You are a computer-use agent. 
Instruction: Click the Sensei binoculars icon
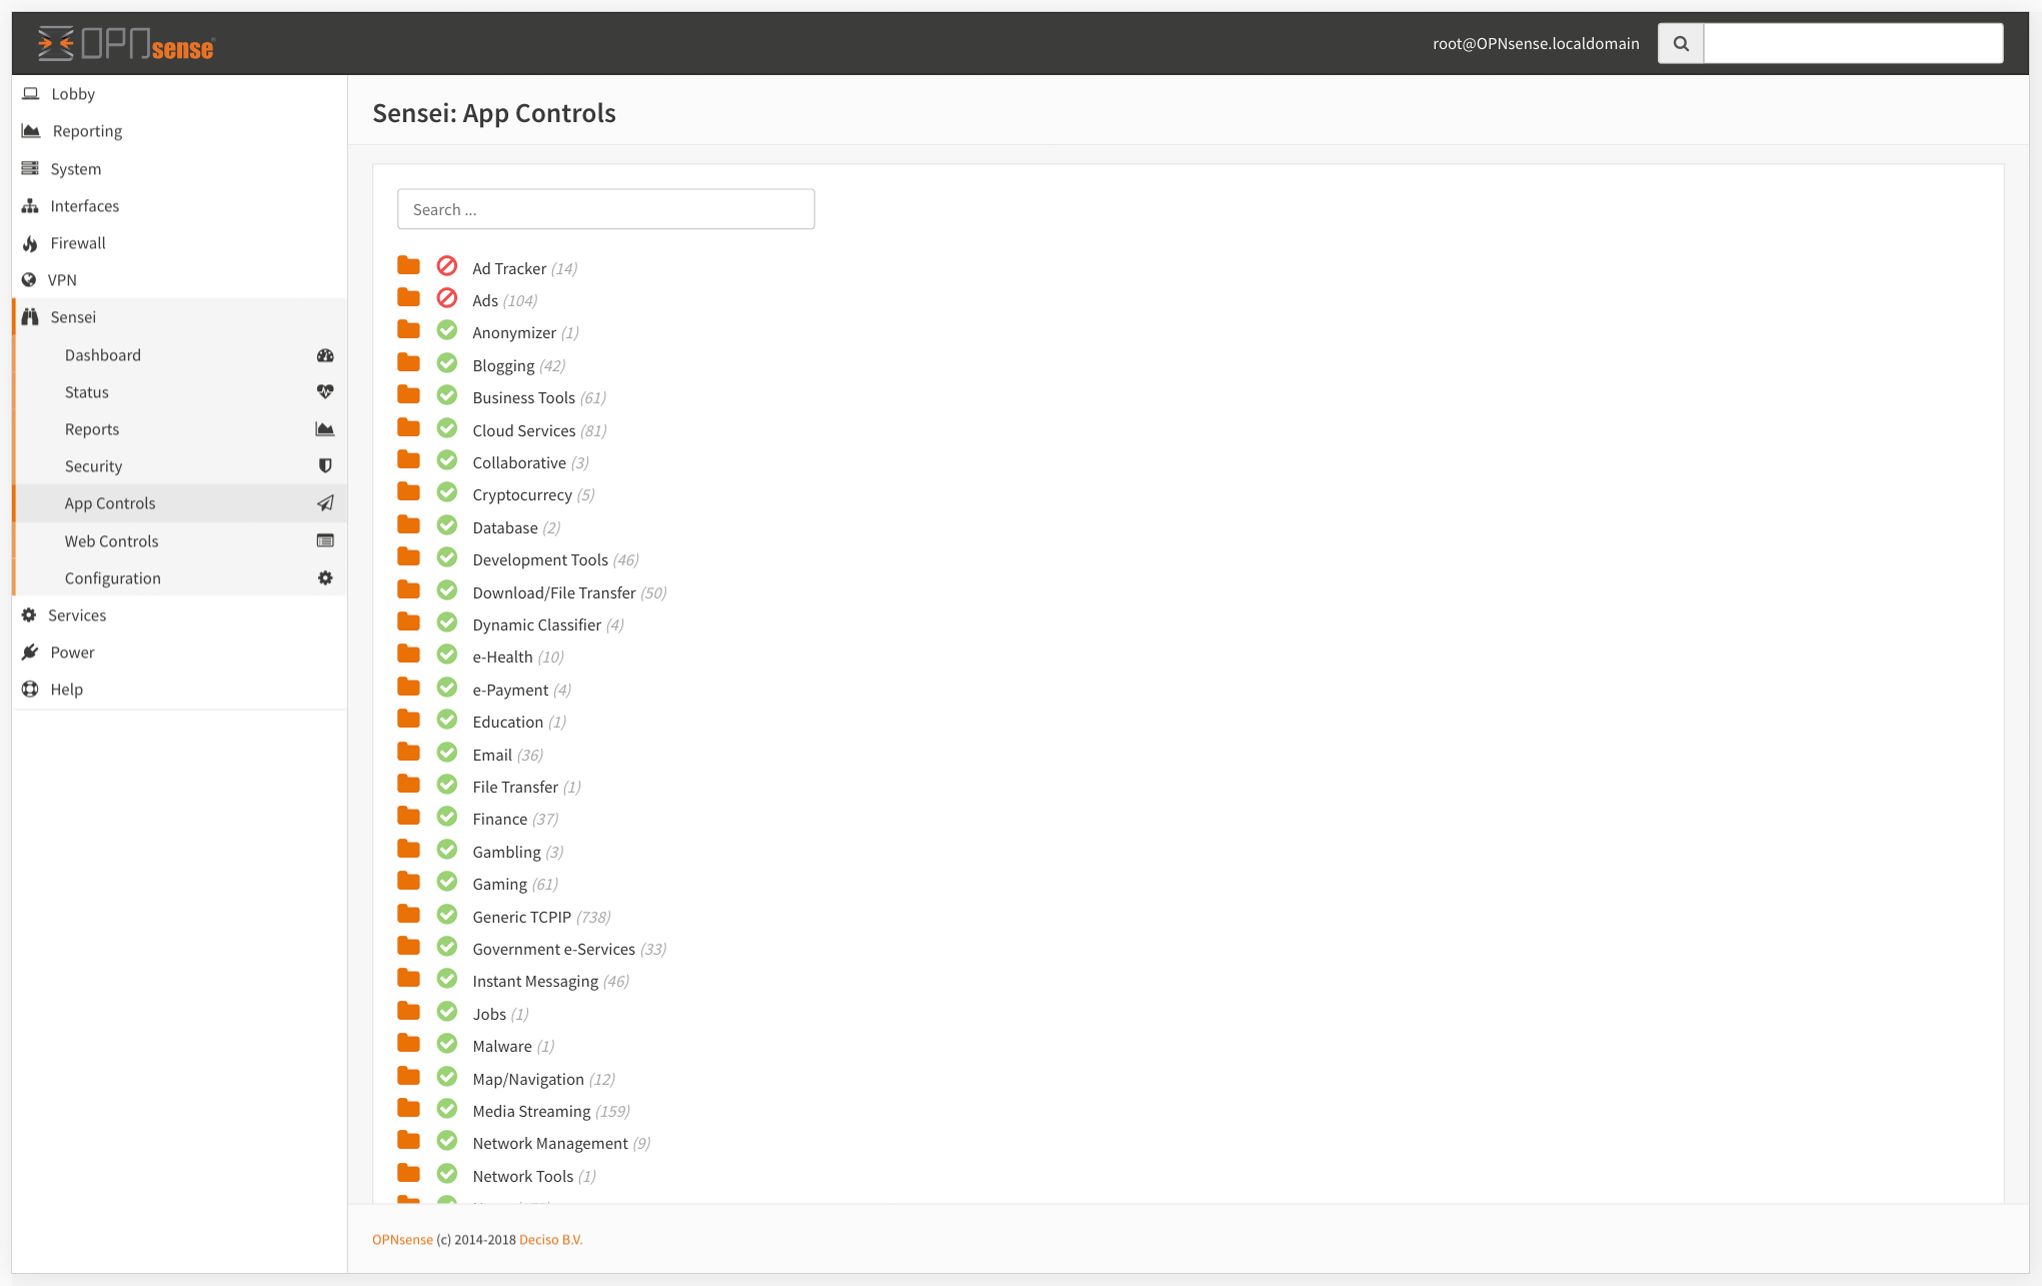tap(30, 317)
